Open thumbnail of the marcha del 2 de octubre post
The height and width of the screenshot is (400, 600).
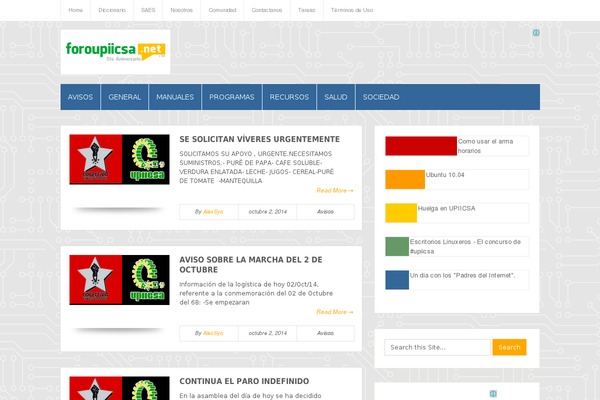[x=119, y=280]
